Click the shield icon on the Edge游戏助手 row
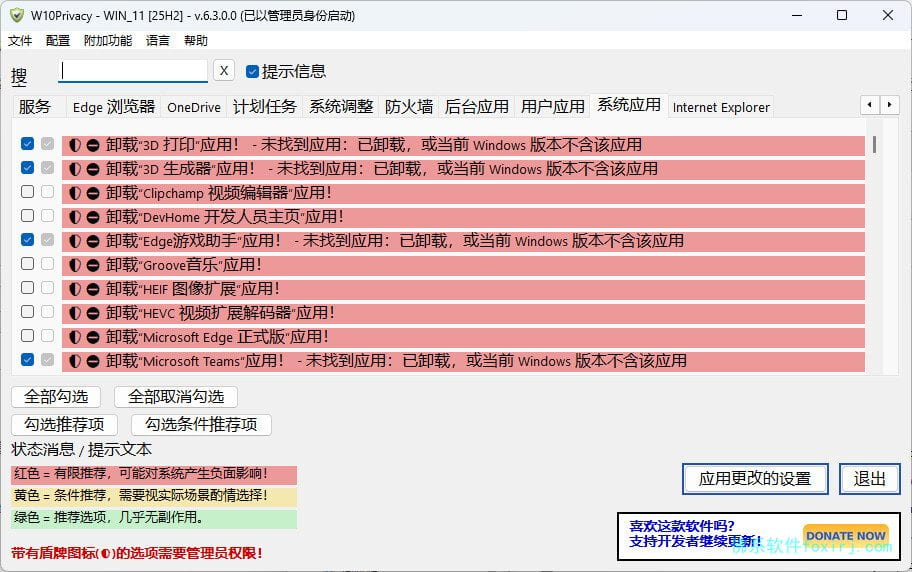The height and width of the screenshot is (572, 912). (74, 241)
